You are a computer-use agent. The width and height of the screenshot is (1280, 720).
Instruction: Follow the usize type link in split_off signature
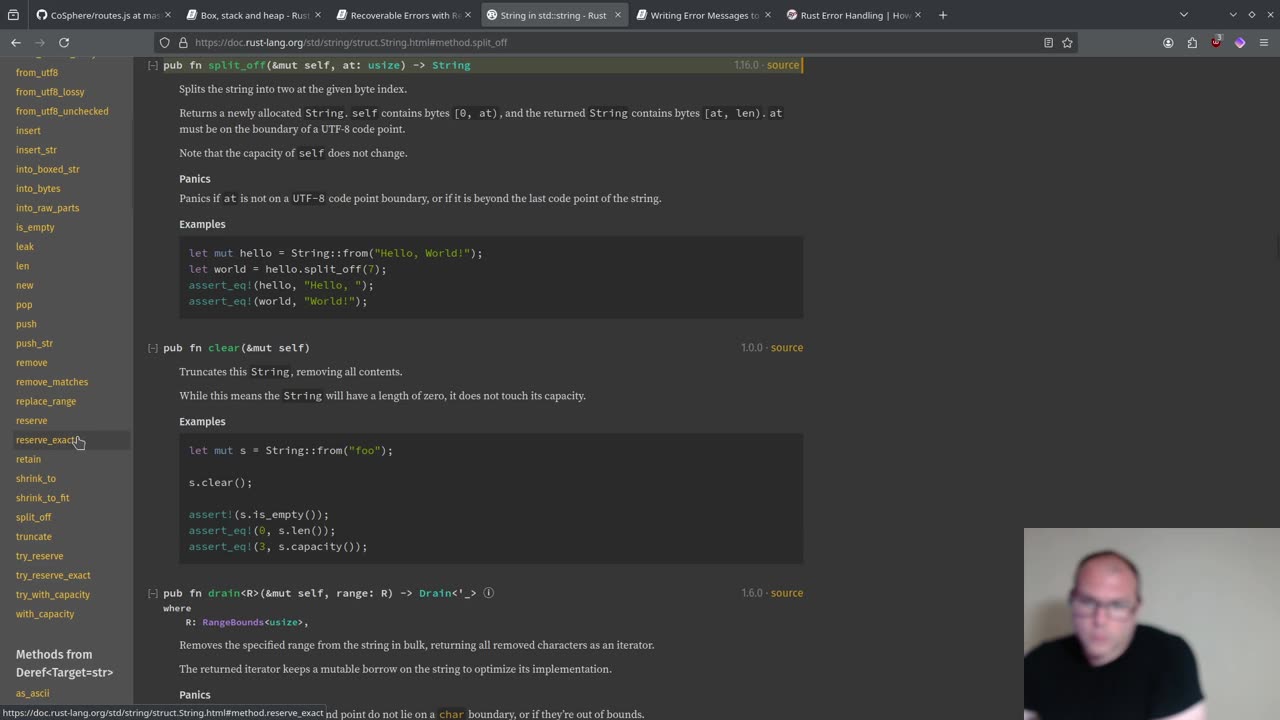tap(384, 65)
